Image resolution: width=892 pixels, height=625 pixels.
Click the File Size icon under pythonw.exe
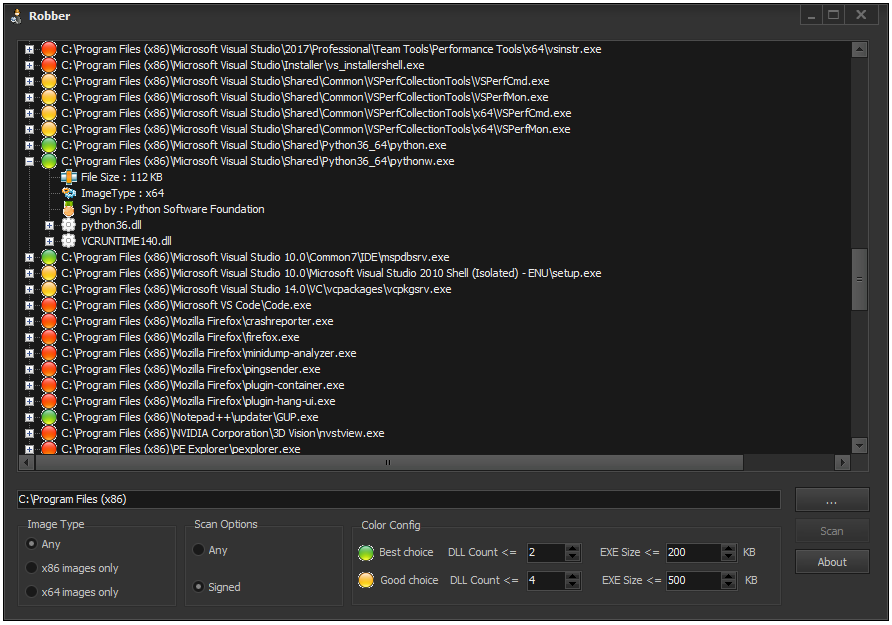pyautogui.click(x=69, y=177)
